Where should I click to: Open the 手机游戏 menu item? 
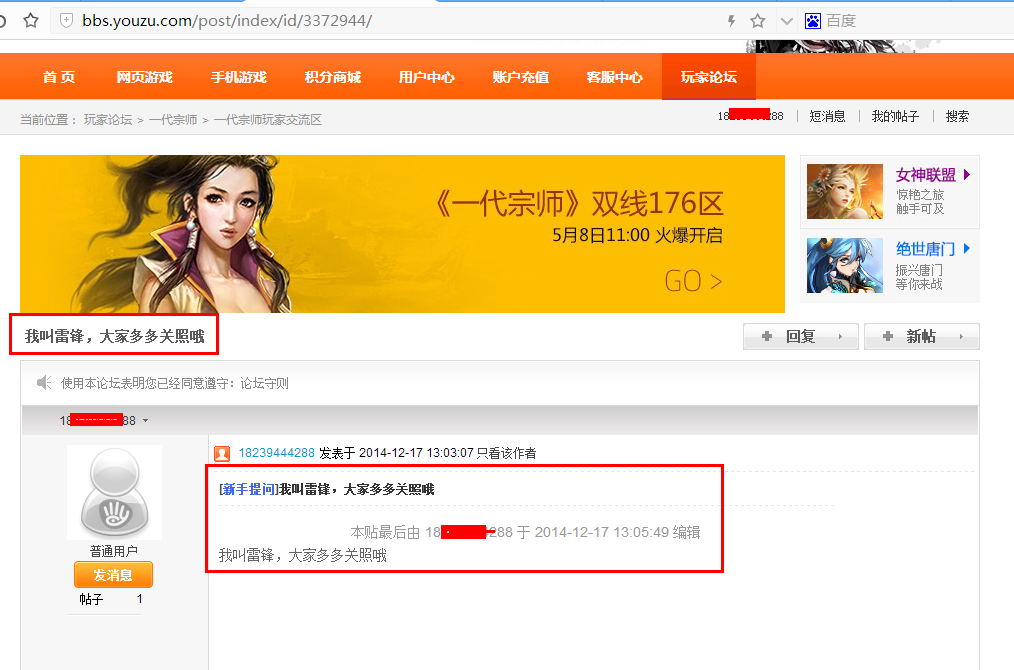tap(239, 77)
